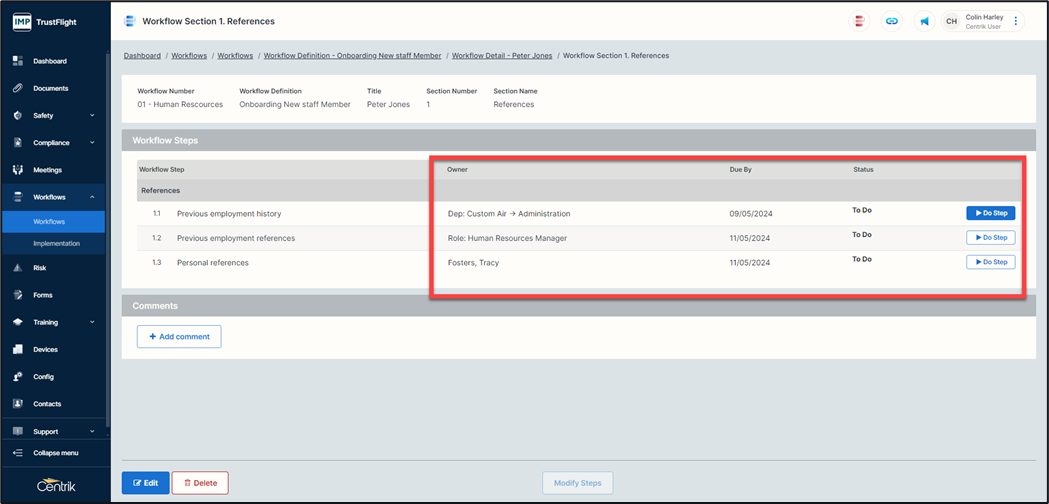Screen dimensions: 1049x504
Task: Expand the Compliance submenu arrow
Action: click(x=93, y=143)
